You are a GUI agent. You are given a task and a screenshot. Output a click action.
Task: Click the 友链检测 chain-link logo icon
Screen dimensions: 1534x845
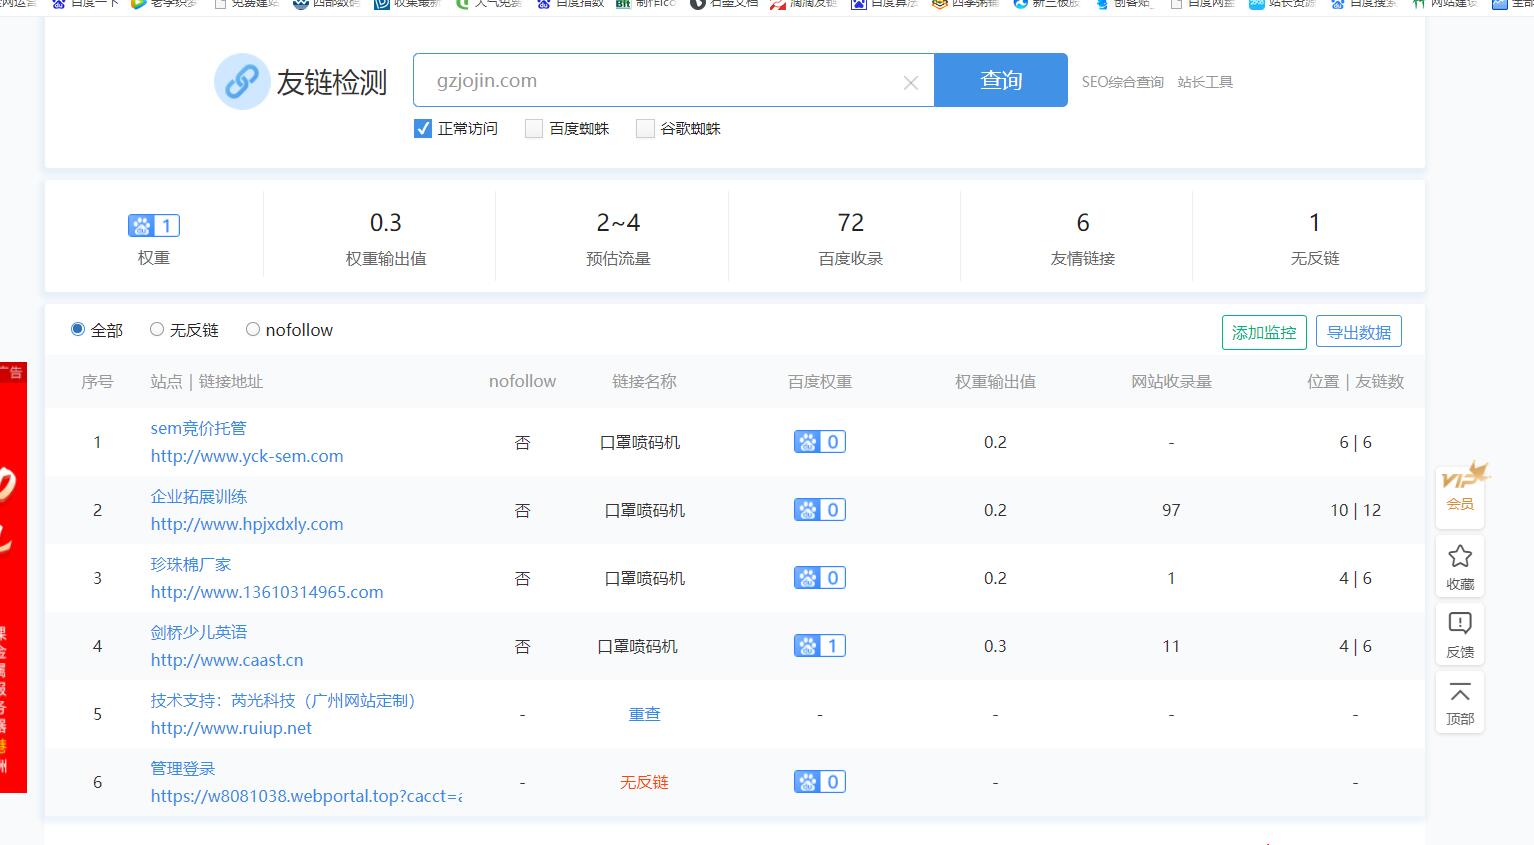click(x=242, y=82)
